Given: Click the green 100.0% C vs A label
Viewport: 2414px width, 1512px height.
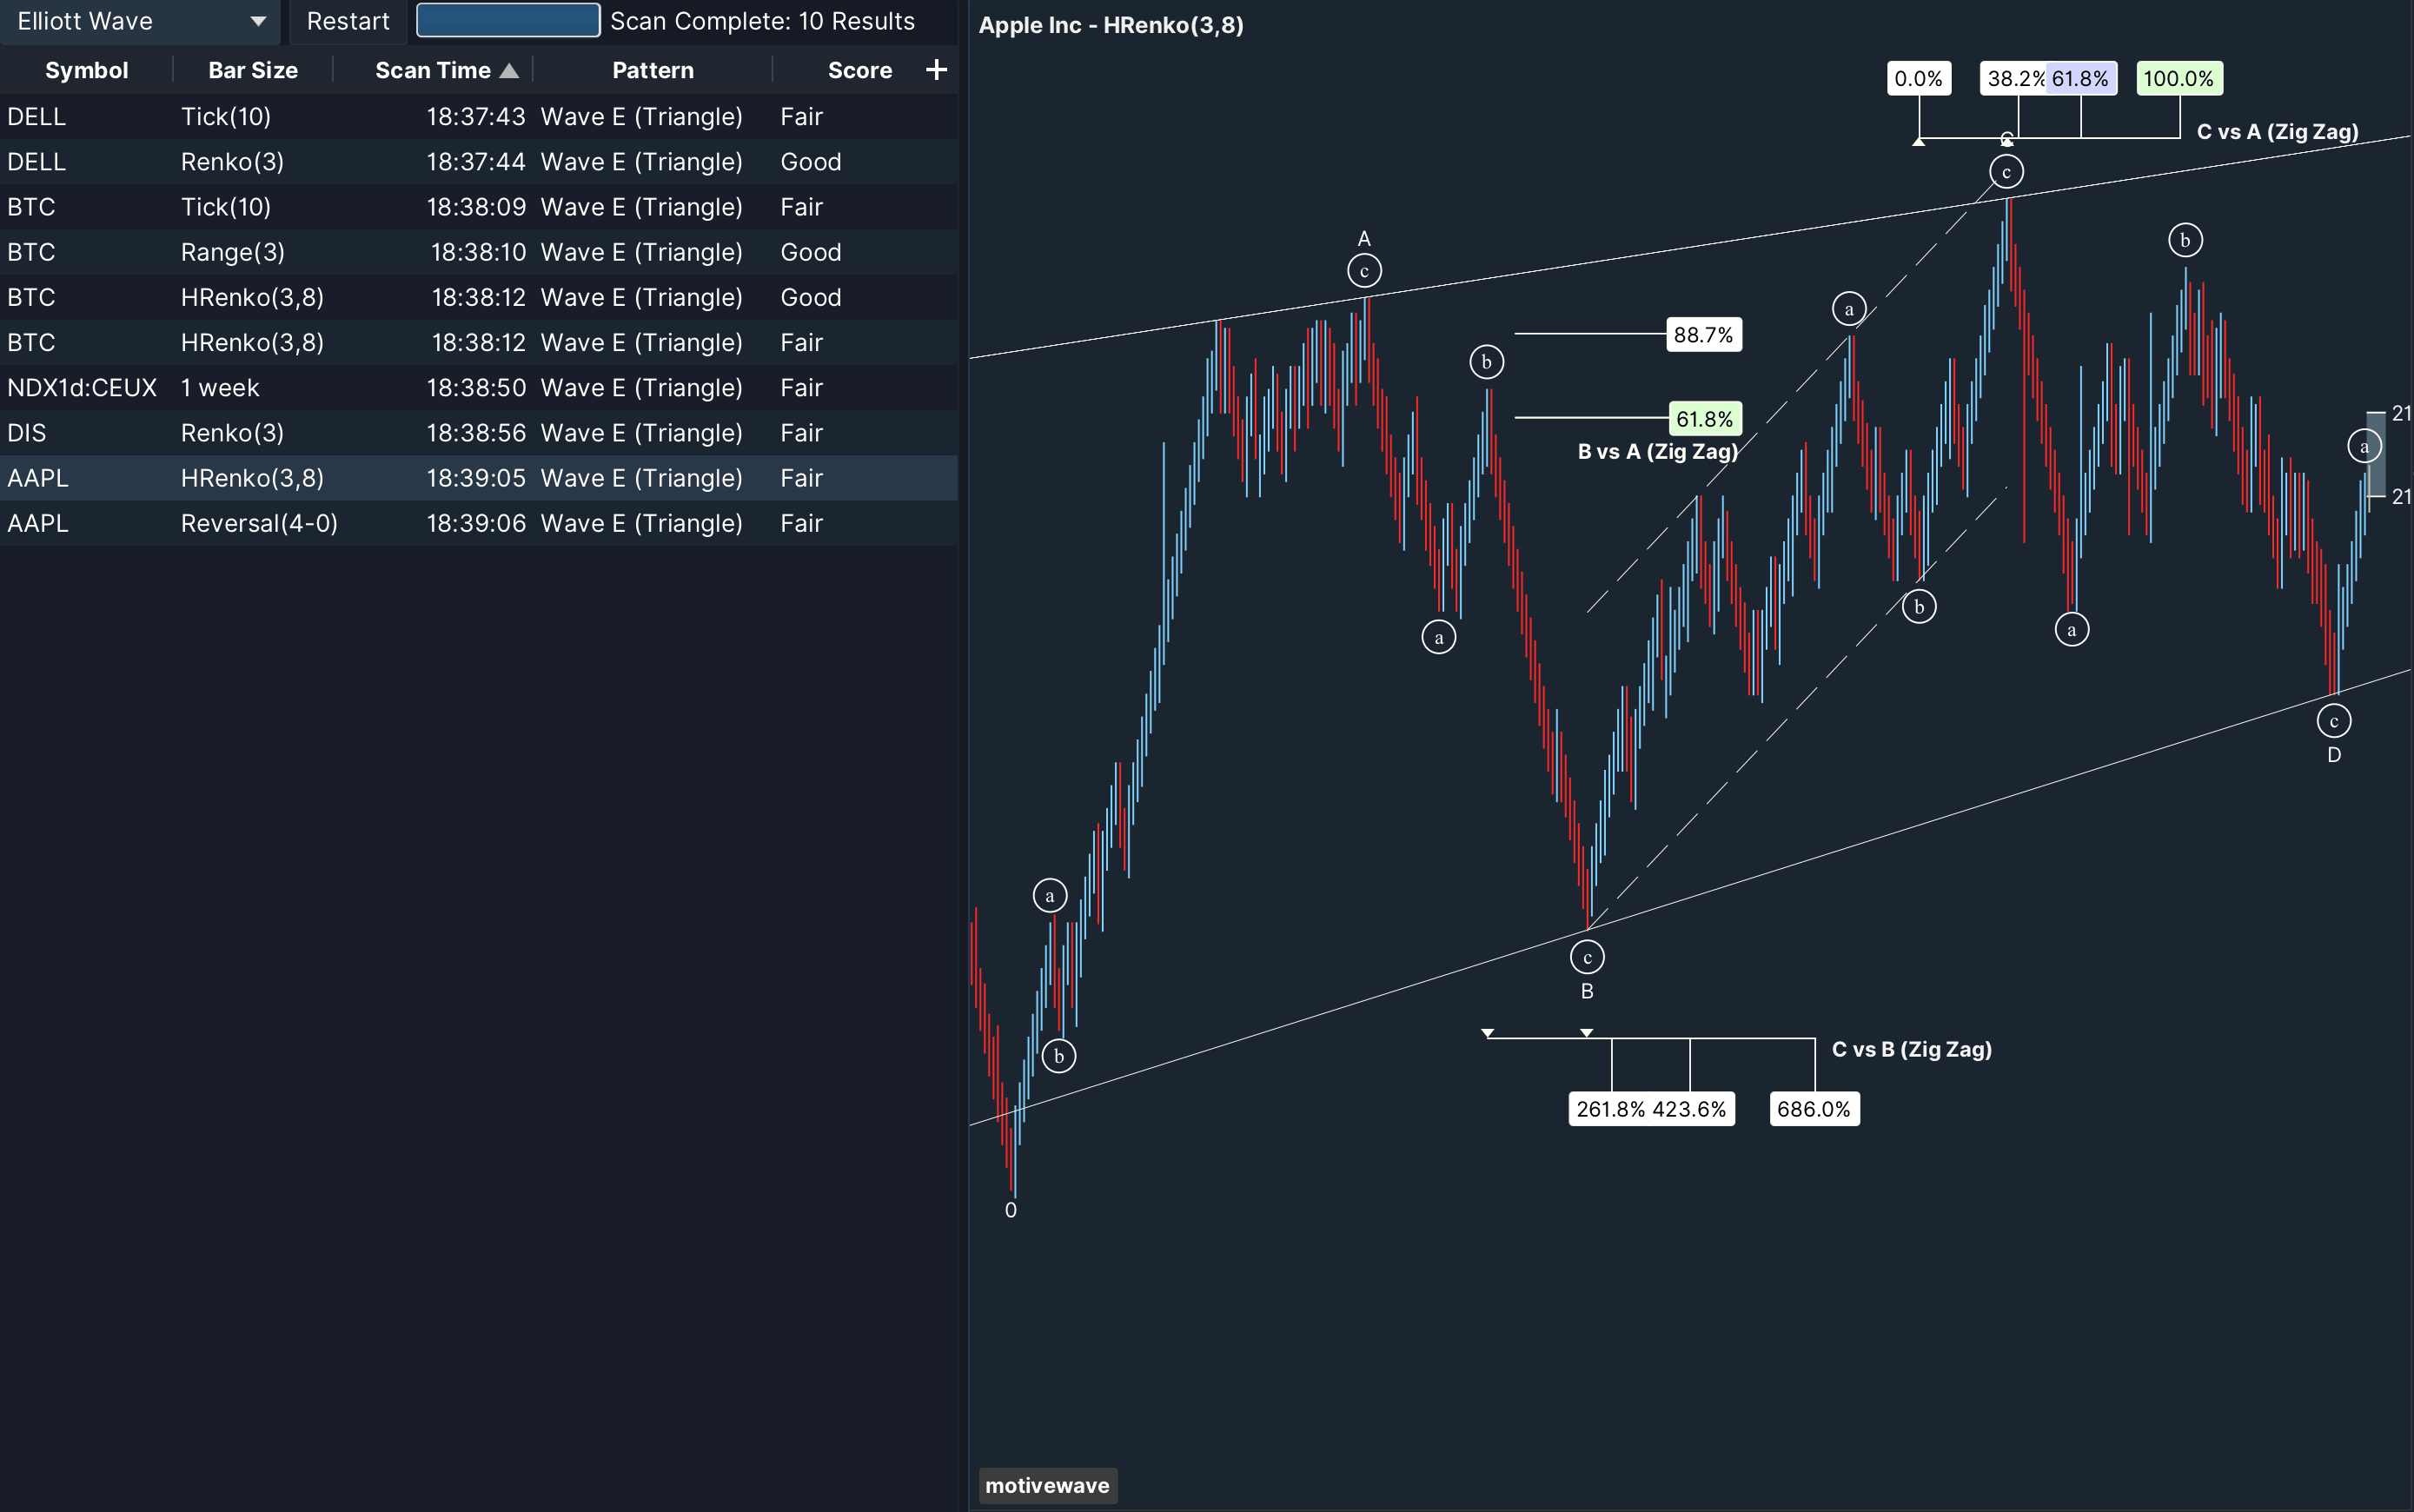Looking at the screenshot, I should pyautogui.click(x=2178, y=79).
